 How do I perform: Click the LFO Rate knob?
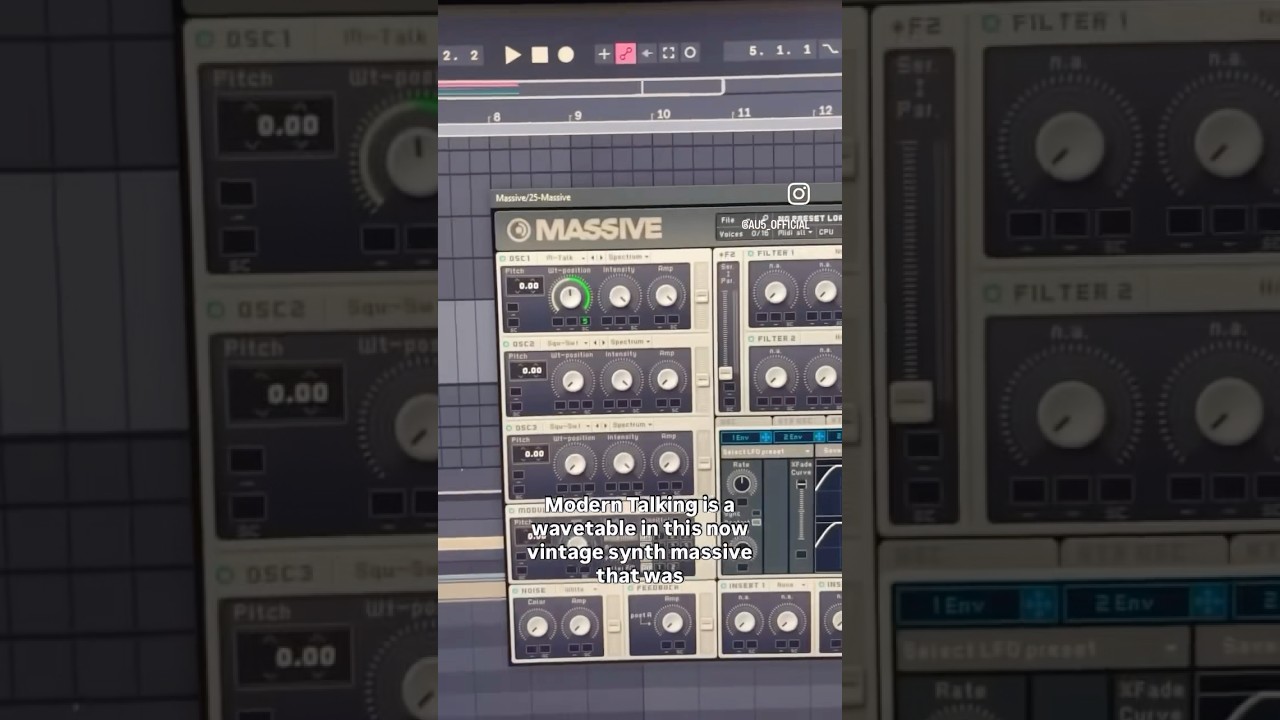coord(741,485)
